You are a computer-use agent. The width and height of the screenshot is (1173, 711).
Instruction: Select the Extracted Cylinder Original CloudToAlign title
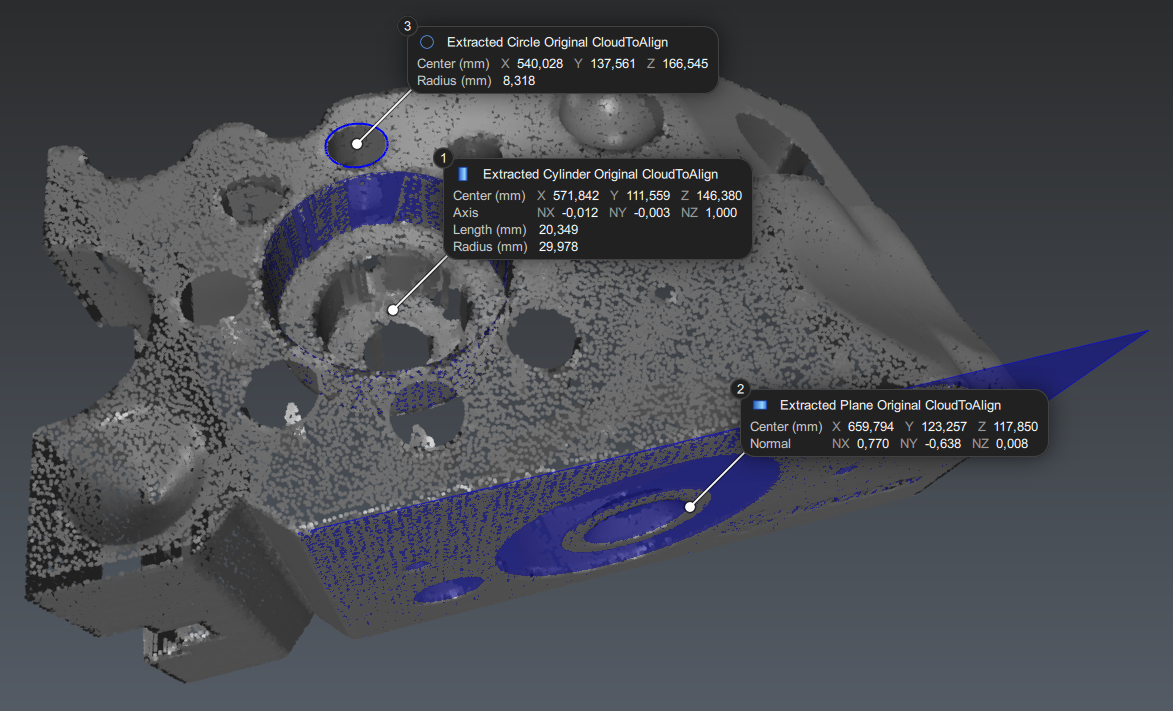(x=600, y=174)
